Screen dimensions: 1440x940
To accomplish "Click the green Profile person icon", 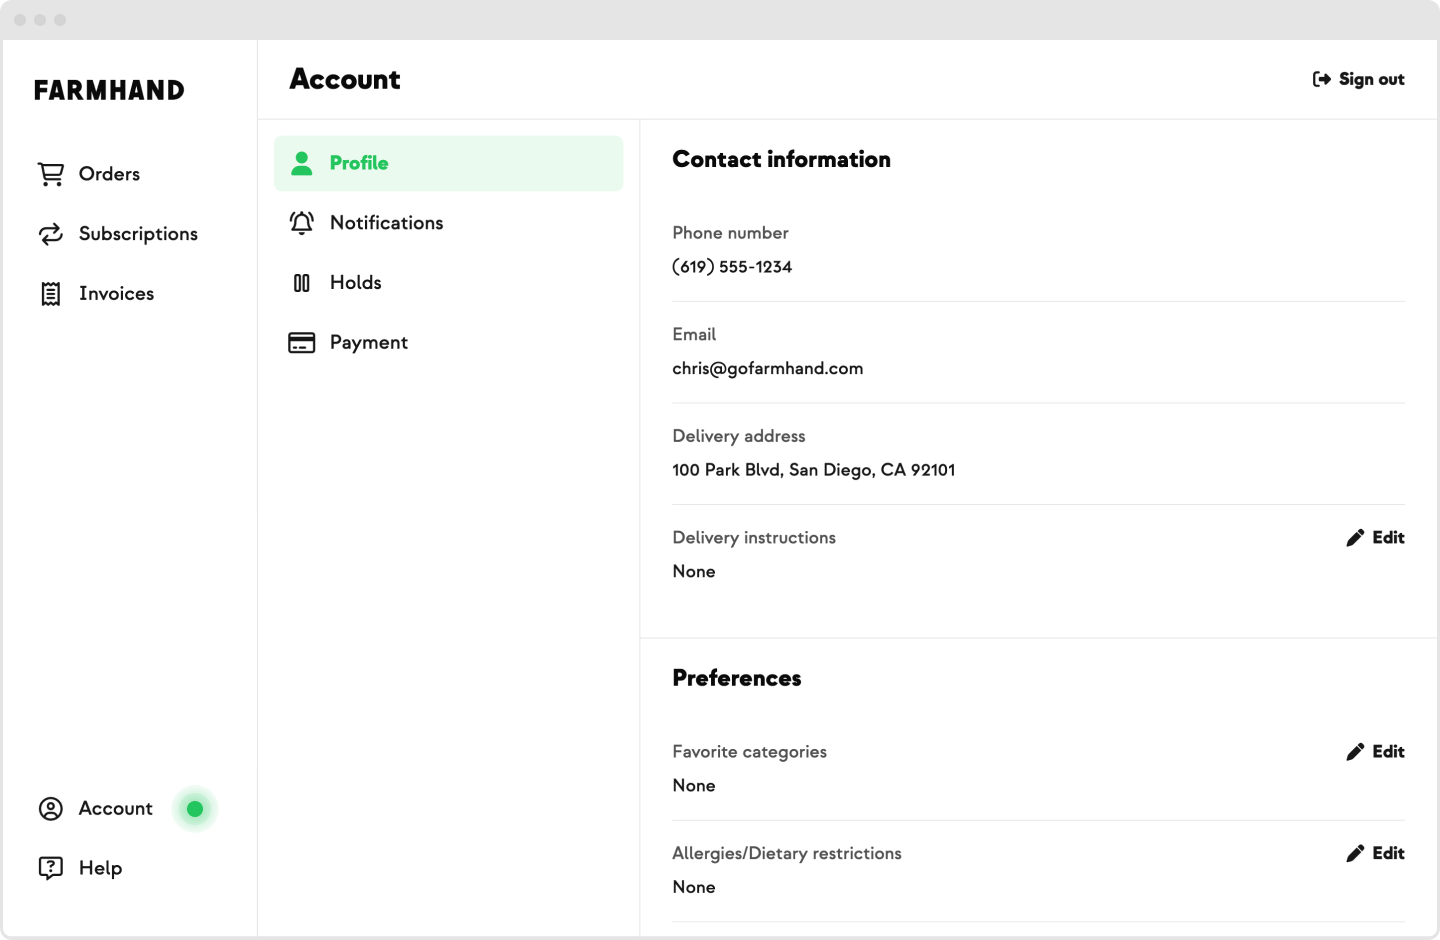I will point(302,163).
